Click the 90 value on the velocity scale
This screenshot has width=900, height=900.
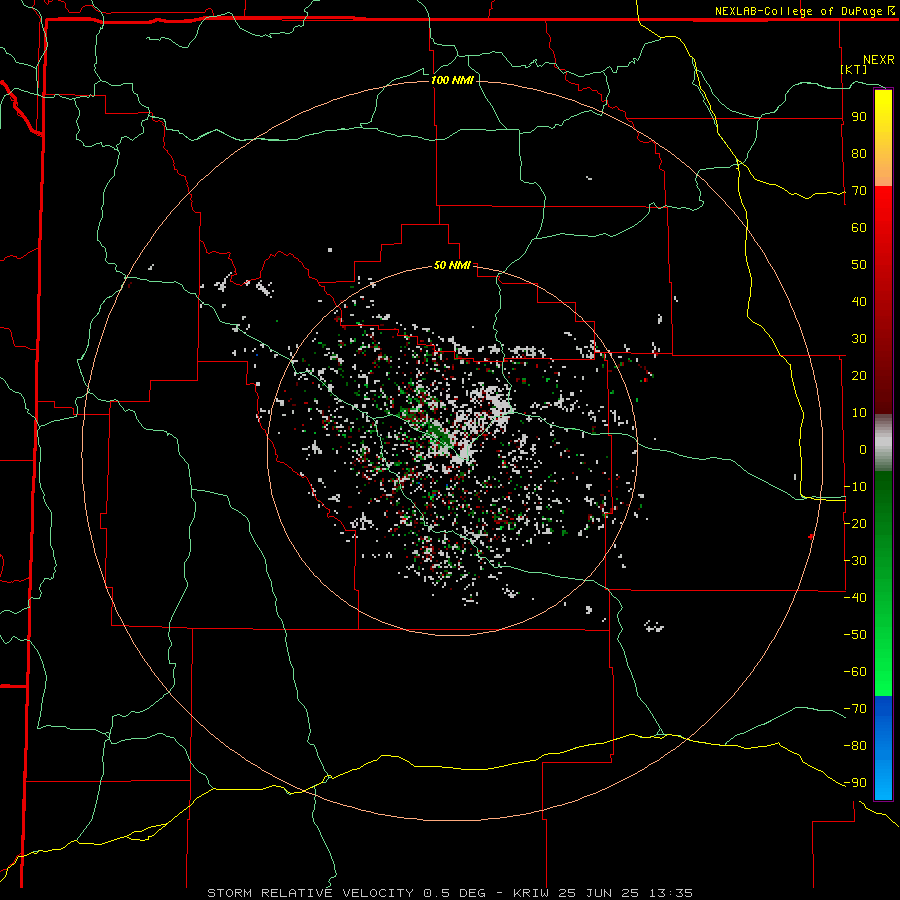tap(859, 117)
